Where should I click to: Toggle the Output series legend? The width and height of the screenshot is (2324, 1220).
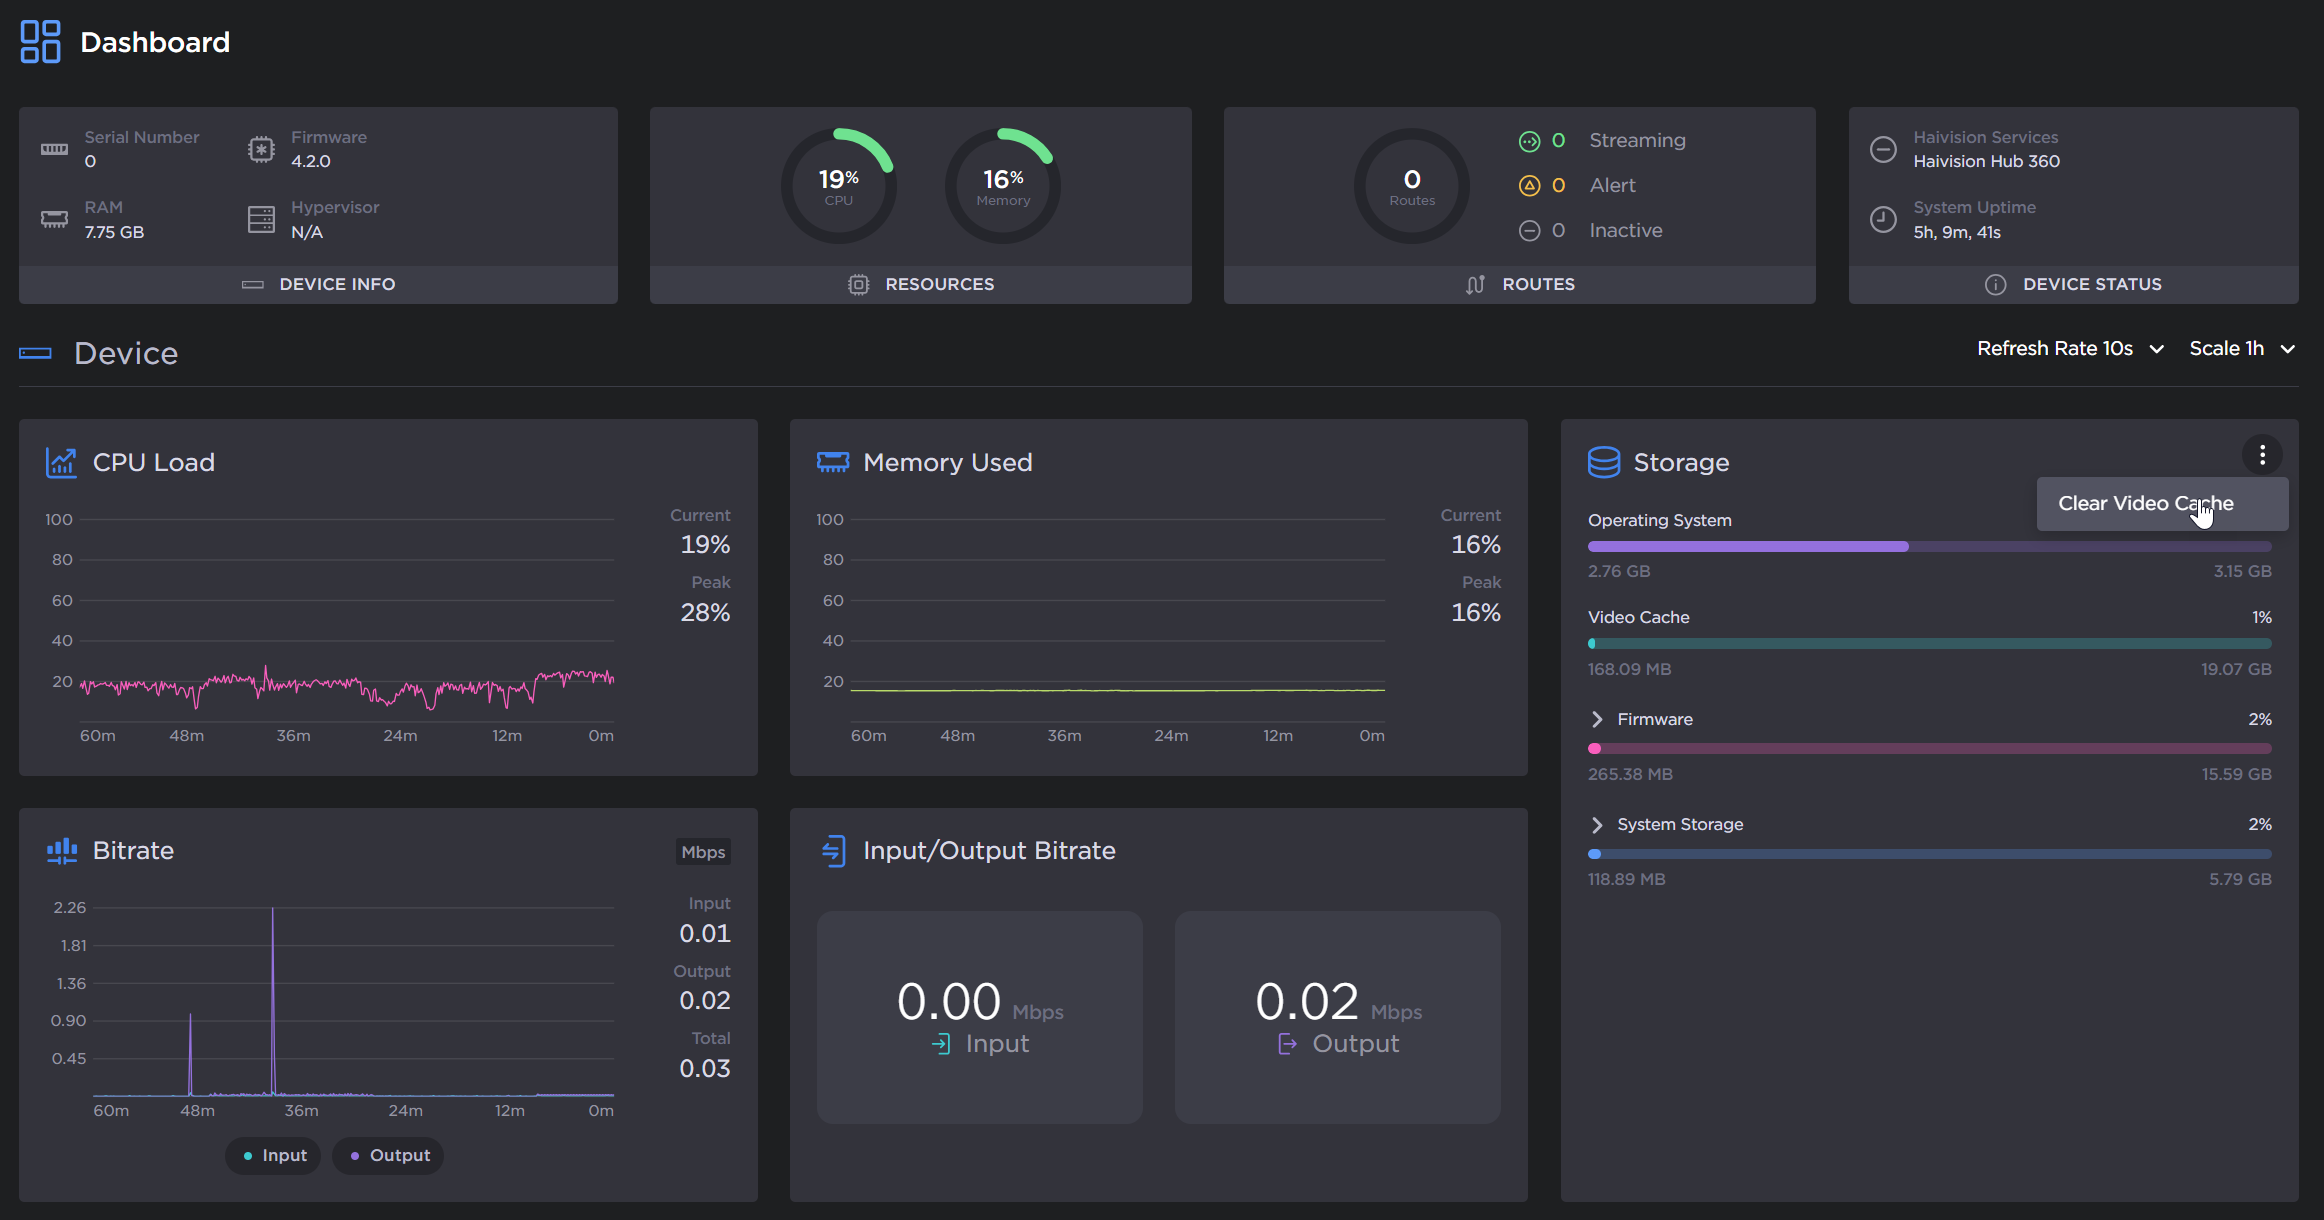389,1155
